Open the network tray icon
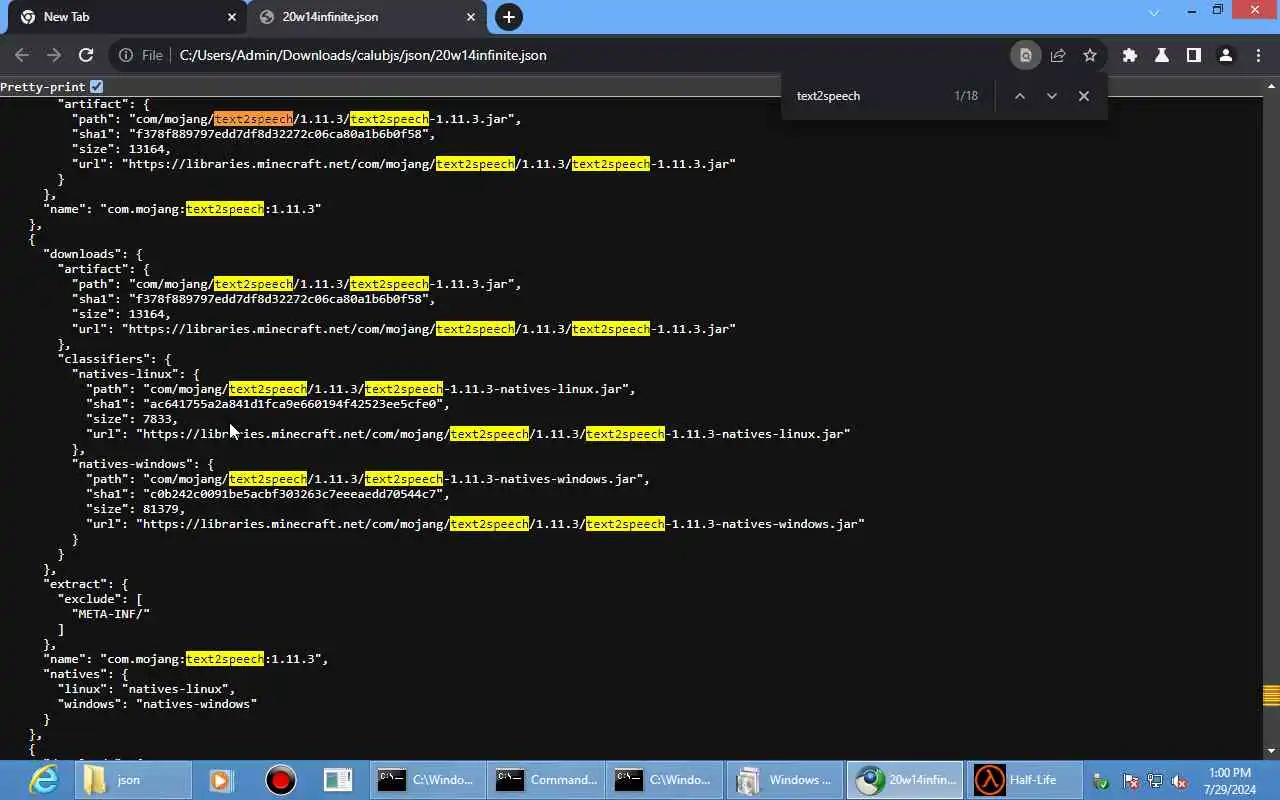This screenshot has height=800, width=1280. click(1155, 781)
